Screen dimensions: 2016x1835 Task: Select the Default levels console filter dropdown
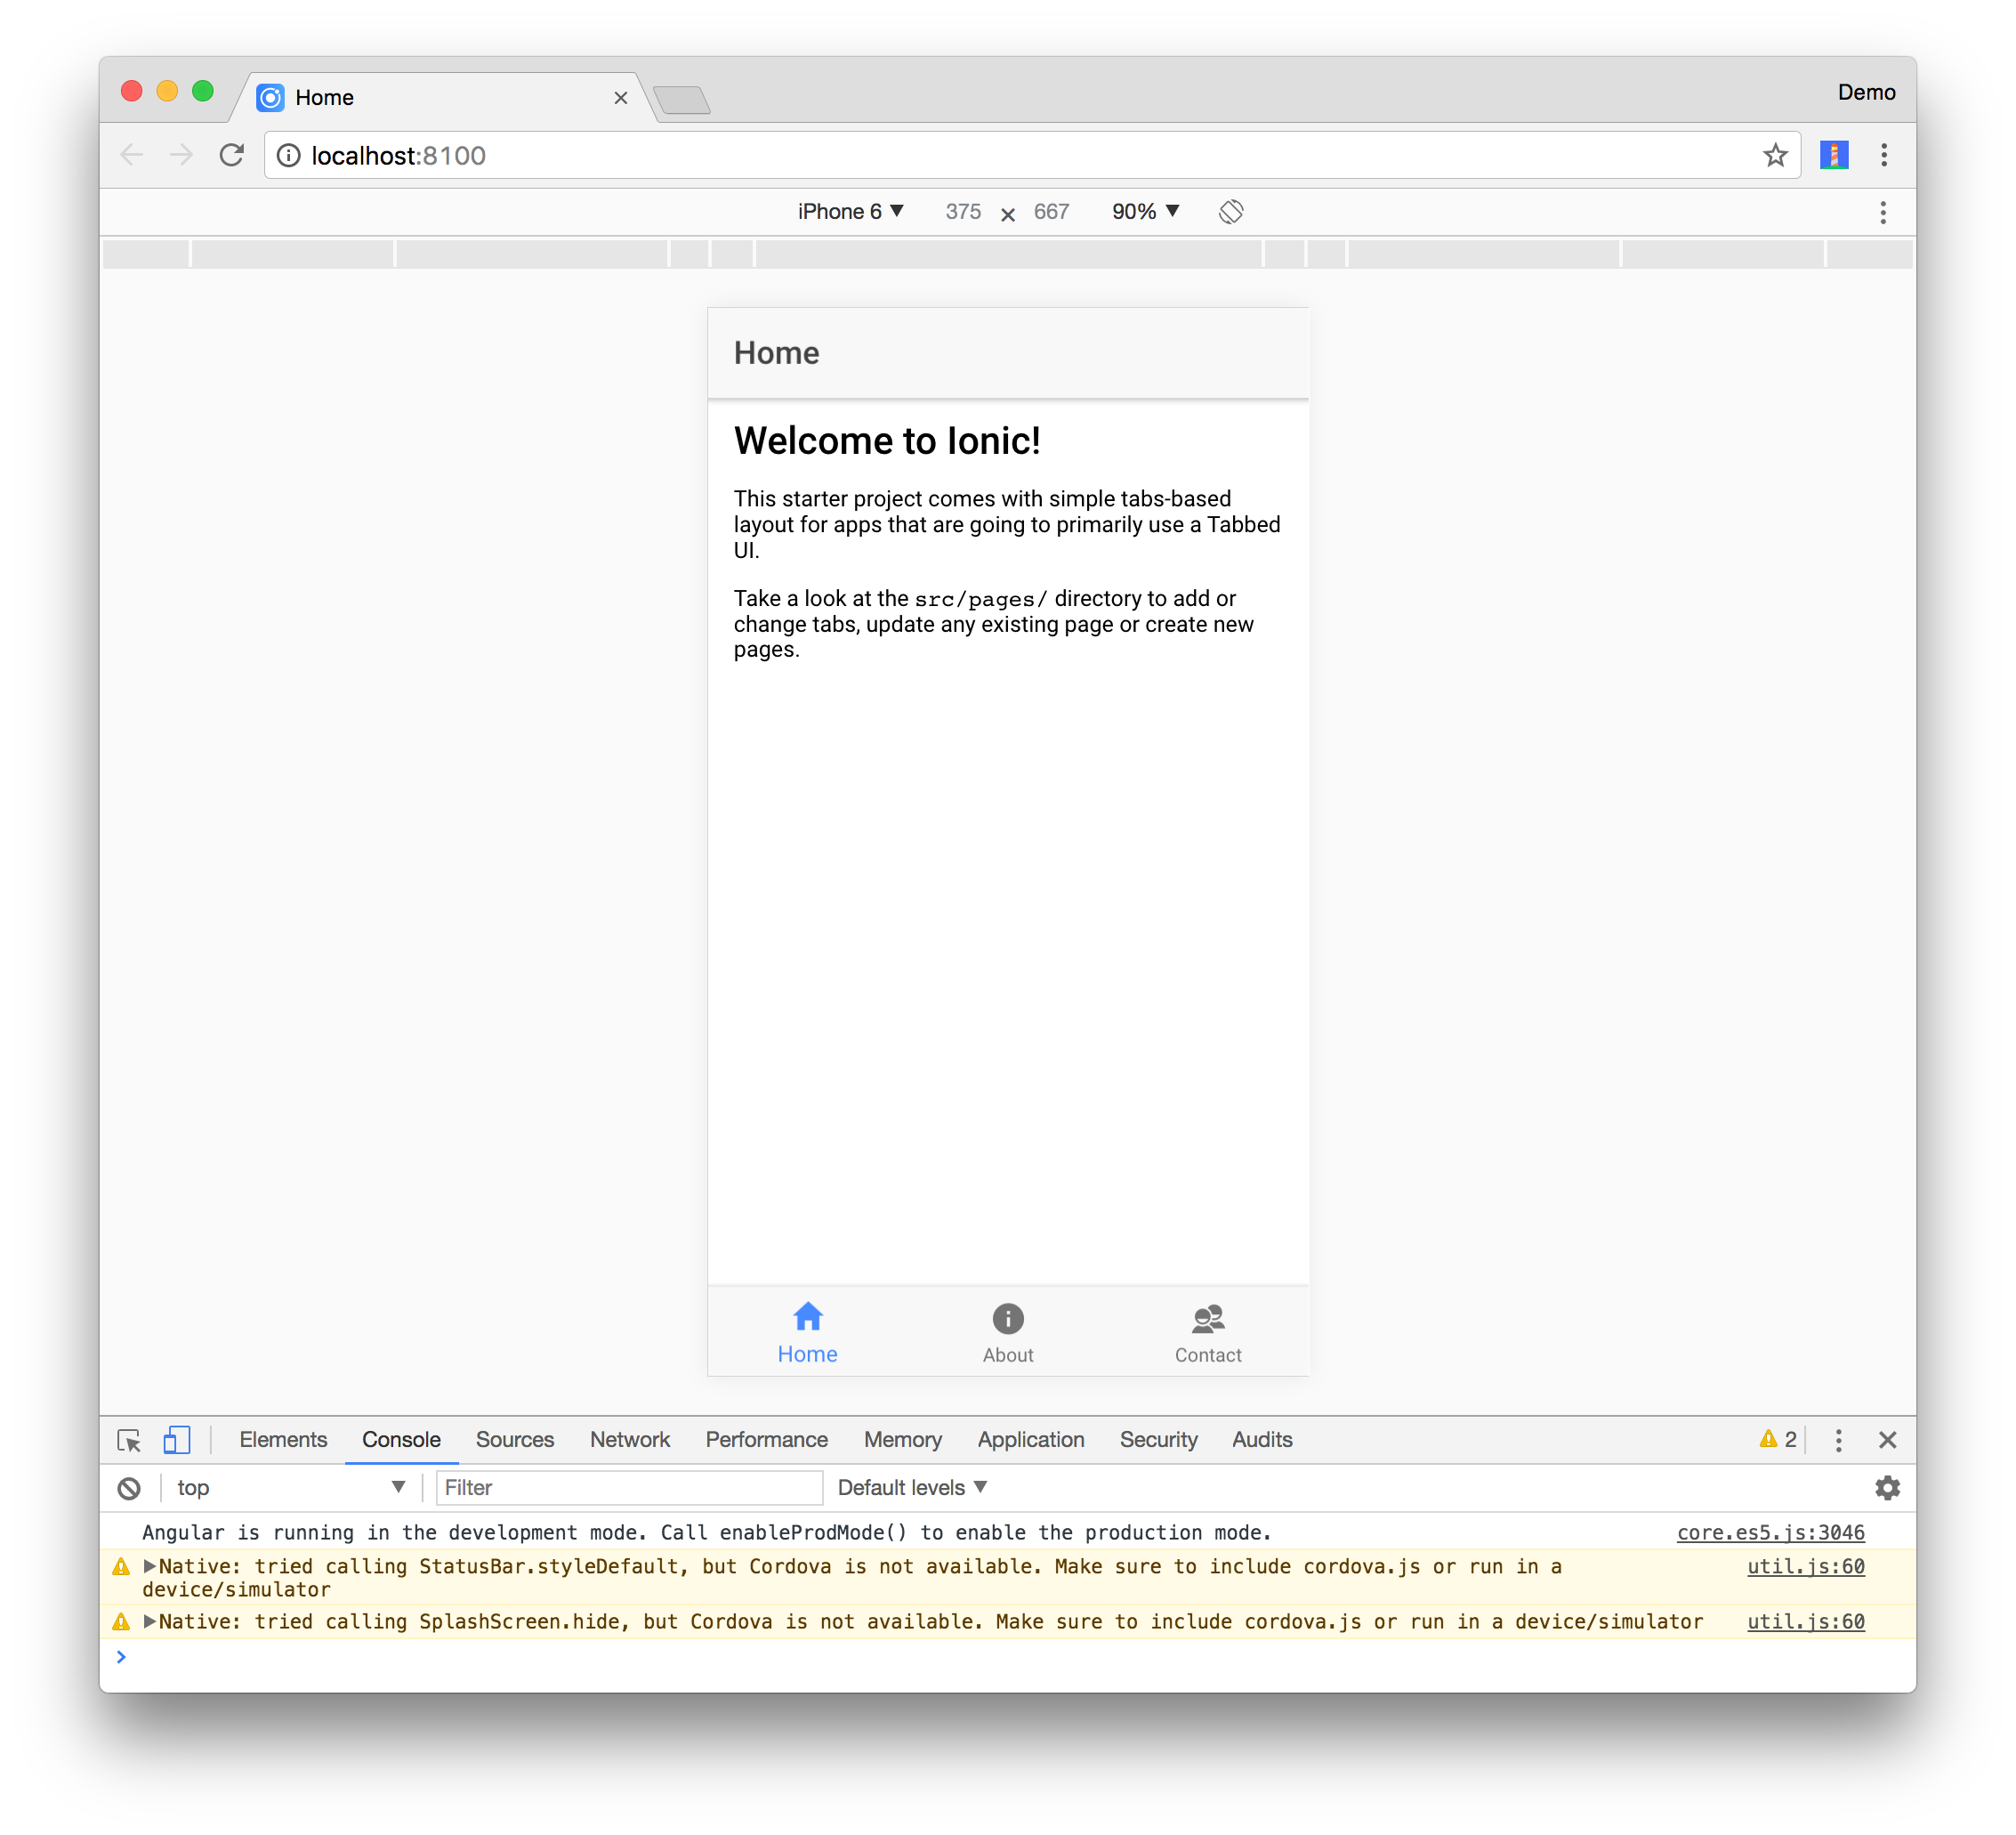tap(913, 1487)
